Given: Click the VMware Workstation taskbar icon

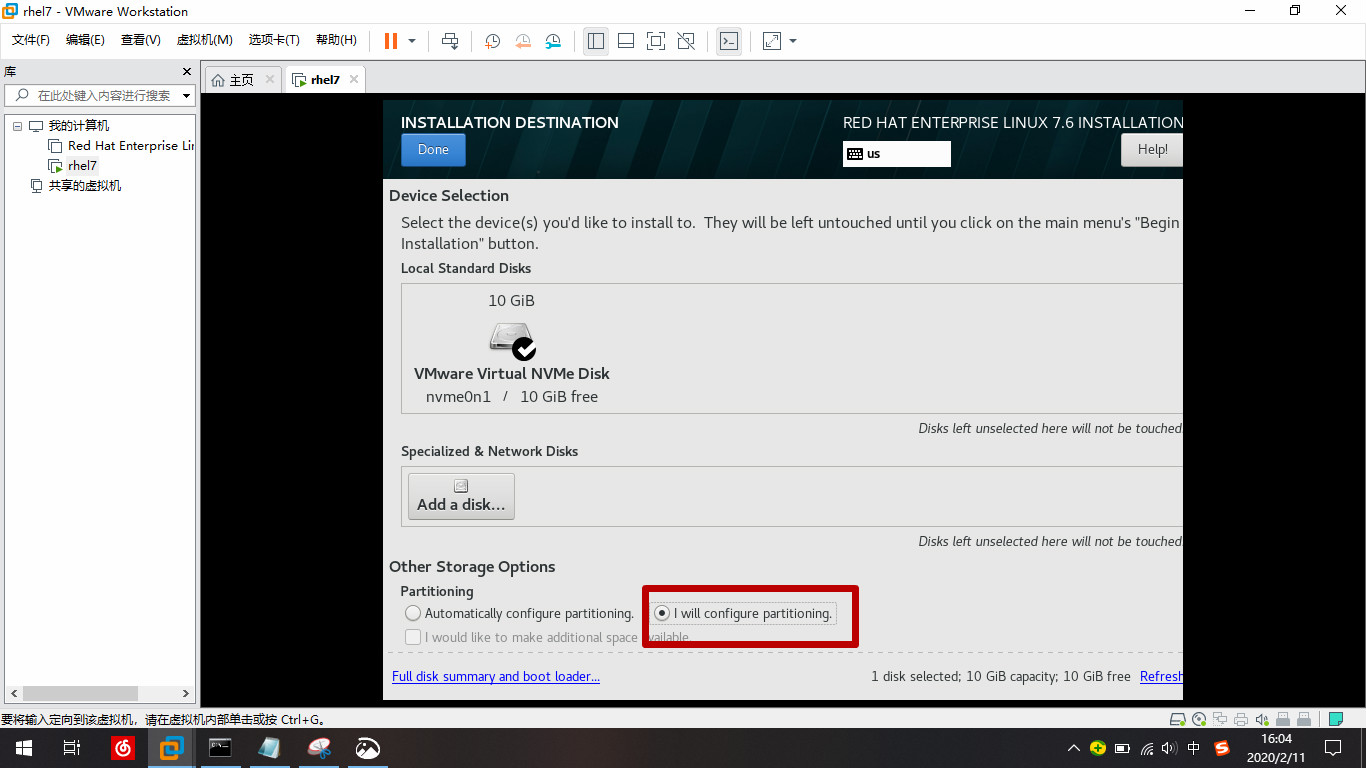Looking at the screenshot, I should pos(172,748).
